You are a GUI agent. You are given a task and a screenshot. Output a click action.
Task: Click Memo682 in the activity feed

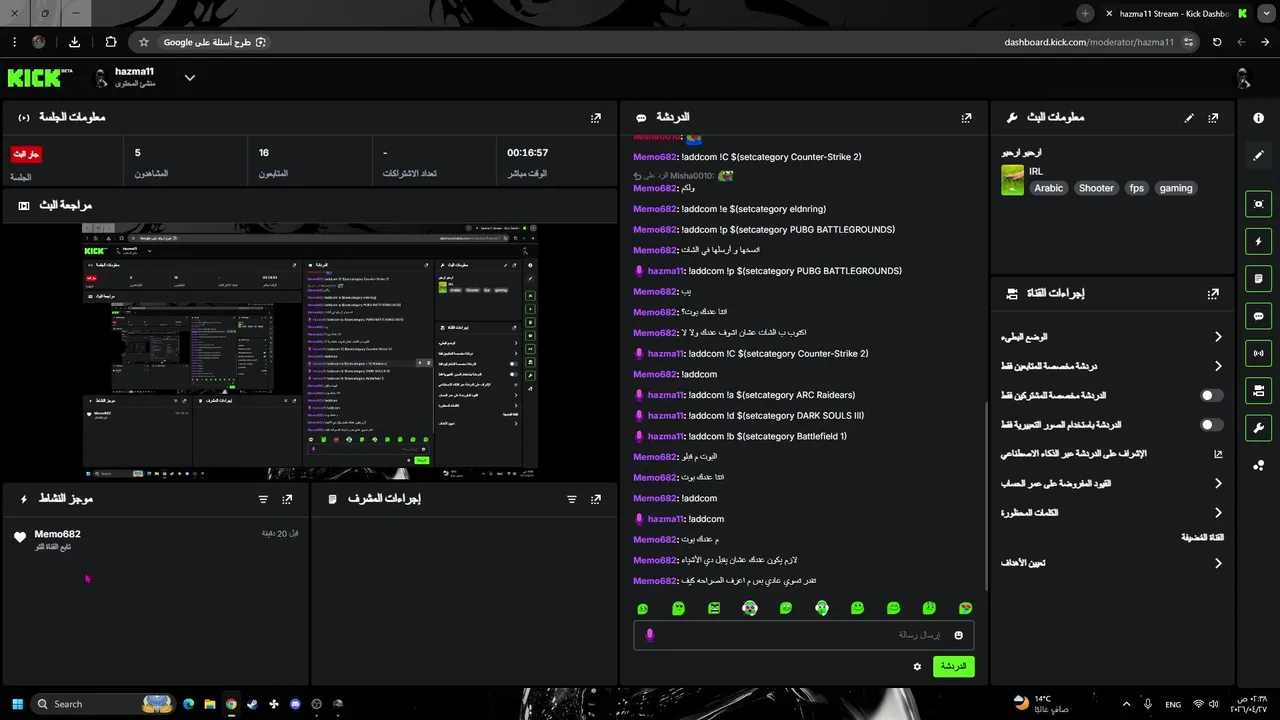[x=57, y=534]
